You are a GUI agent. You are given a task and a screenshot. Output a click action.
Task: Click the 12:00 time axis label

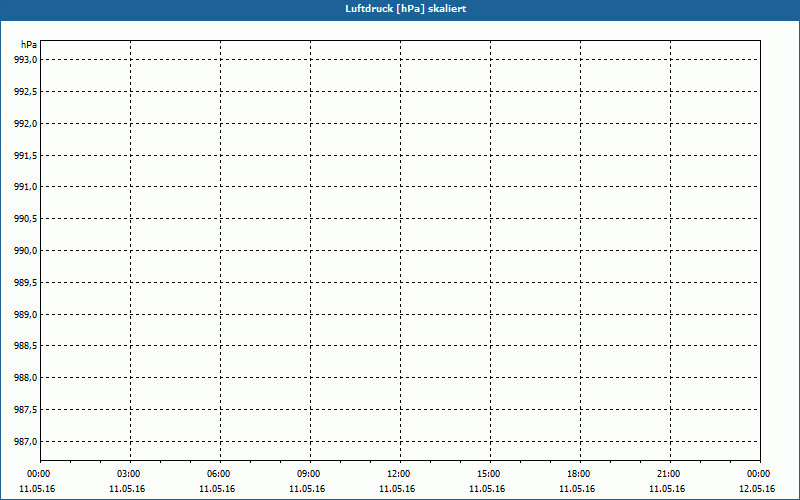[x=398, y=474]
